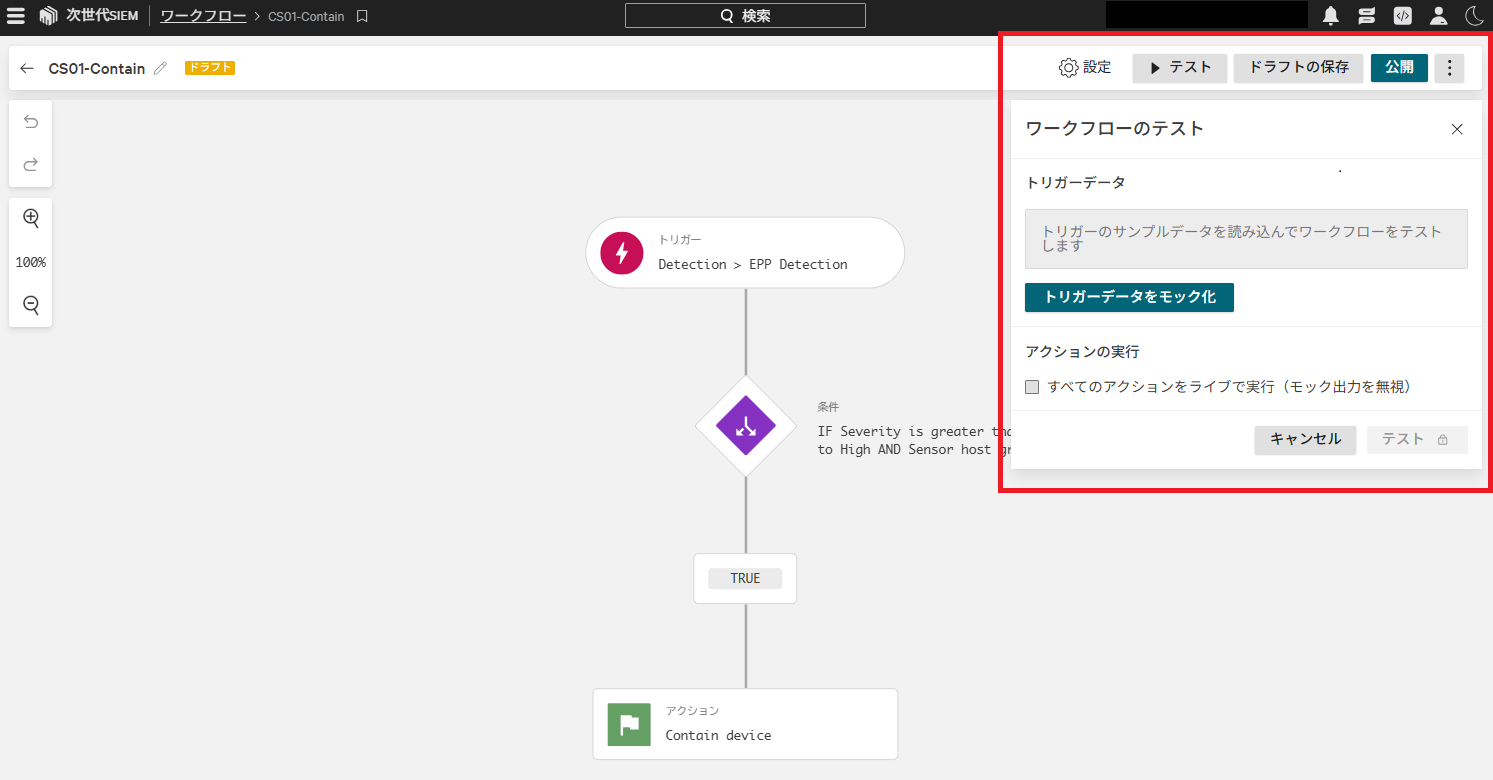Open the user profile icon in the header
Image resolution: width=1493 pixels, height=780 pixels.
tap(1438, 15)
